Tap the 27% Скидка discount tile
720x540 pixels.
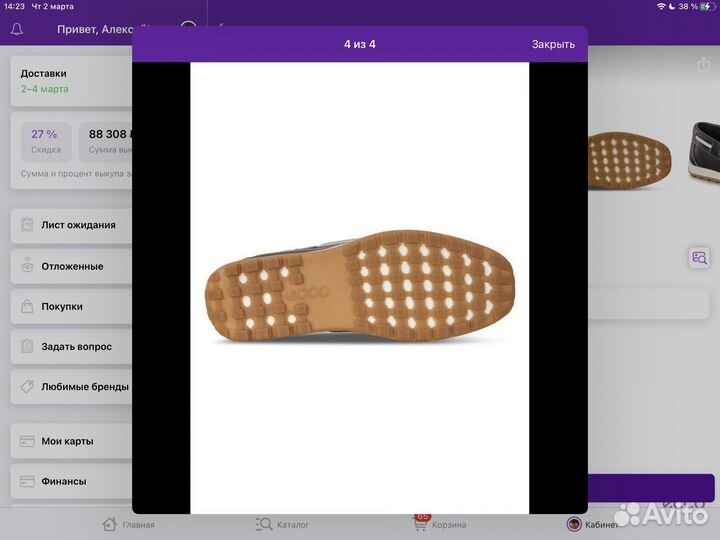pos(45,140)
